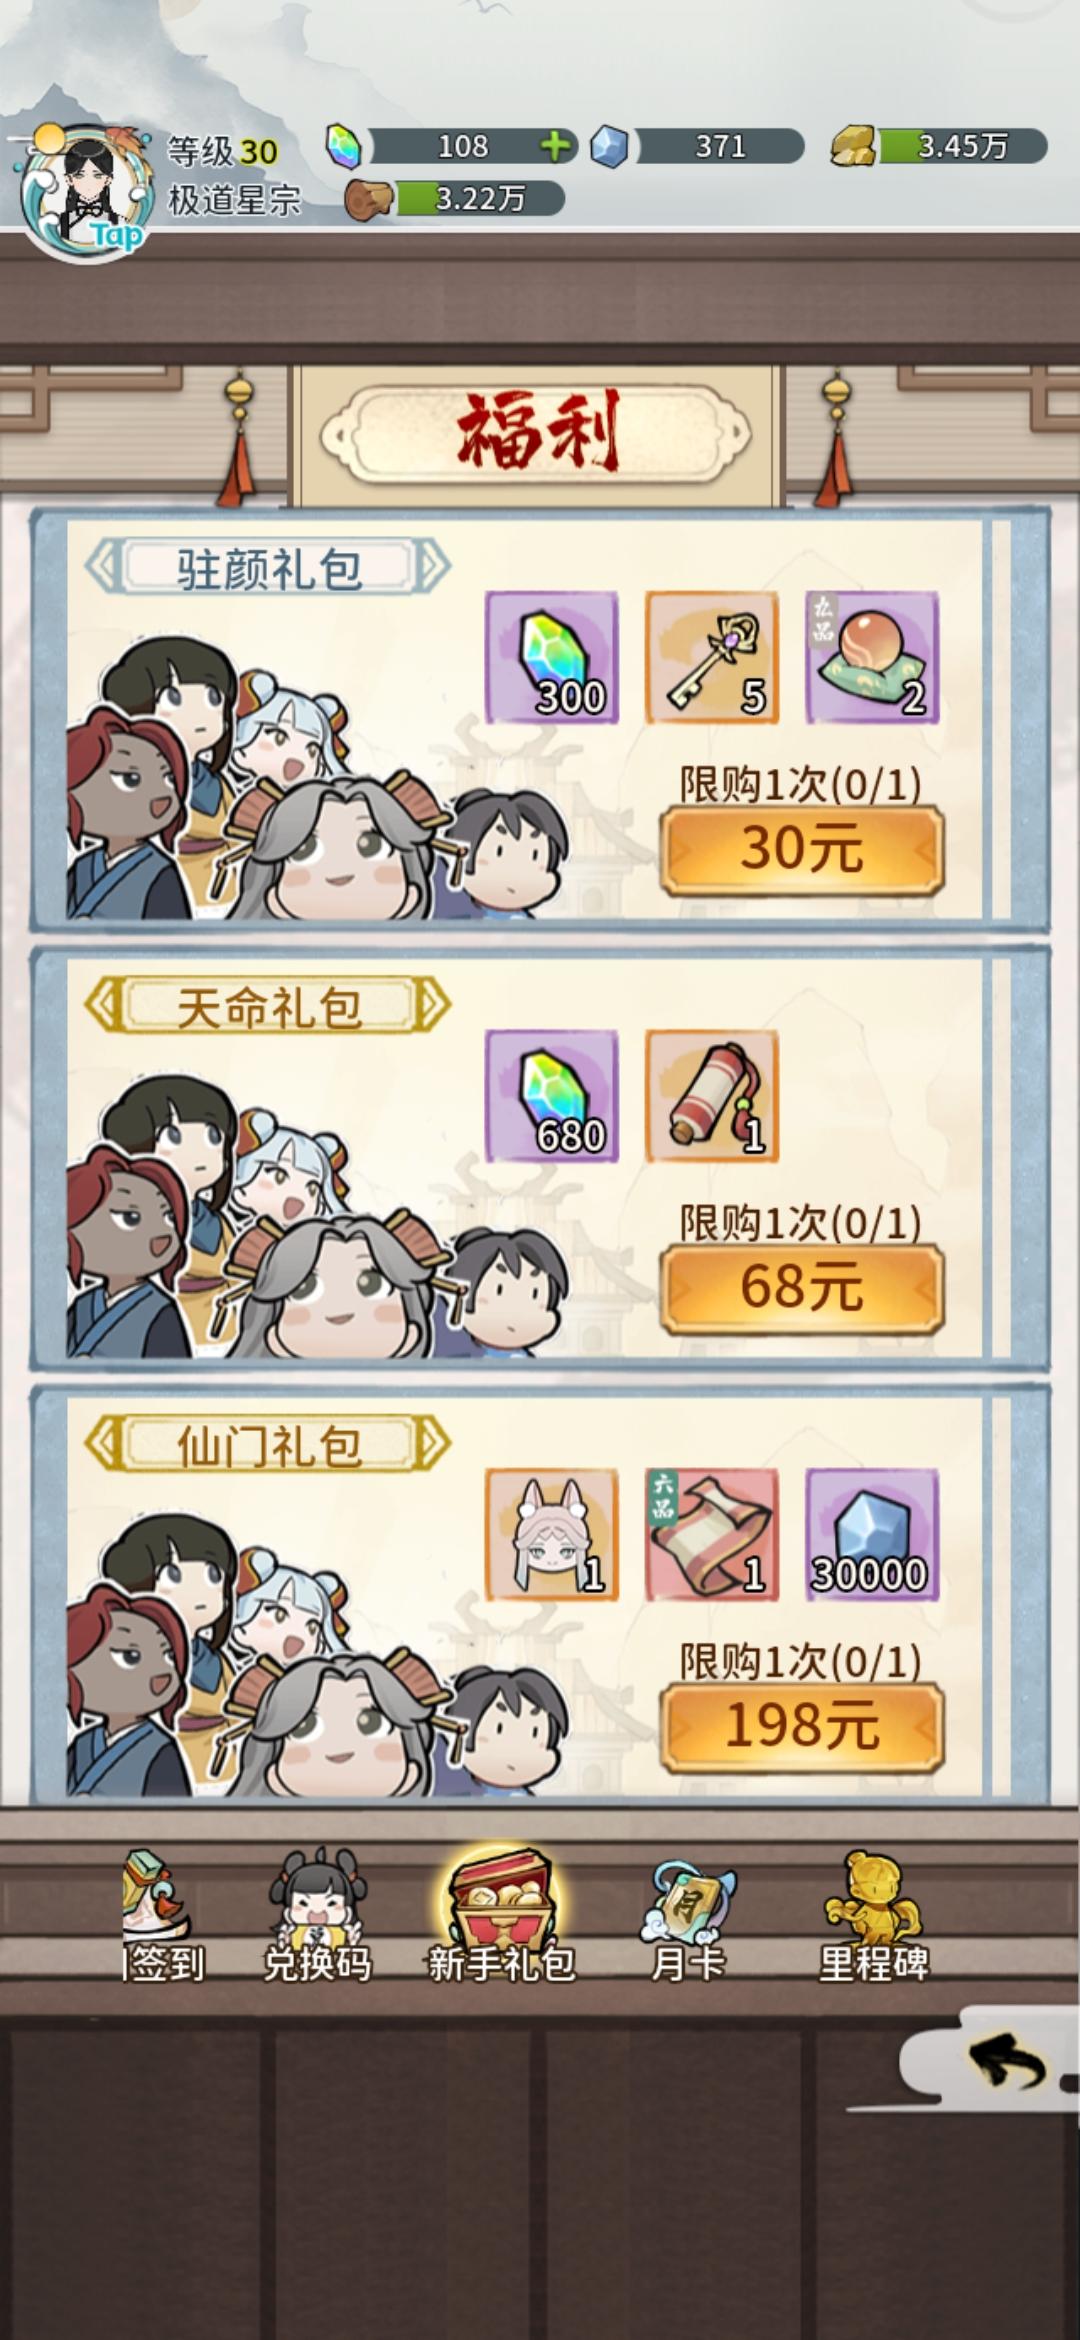Image resolution: width=1080 pixels, height=2340 pixels.
Task: Inspect the 680 rainbow gem reward
Action: tap(552, 1096)
